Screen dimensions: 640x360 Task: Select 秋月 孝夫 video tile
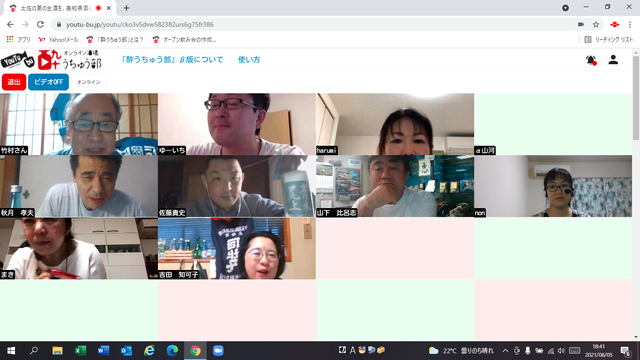coord(79,186)
